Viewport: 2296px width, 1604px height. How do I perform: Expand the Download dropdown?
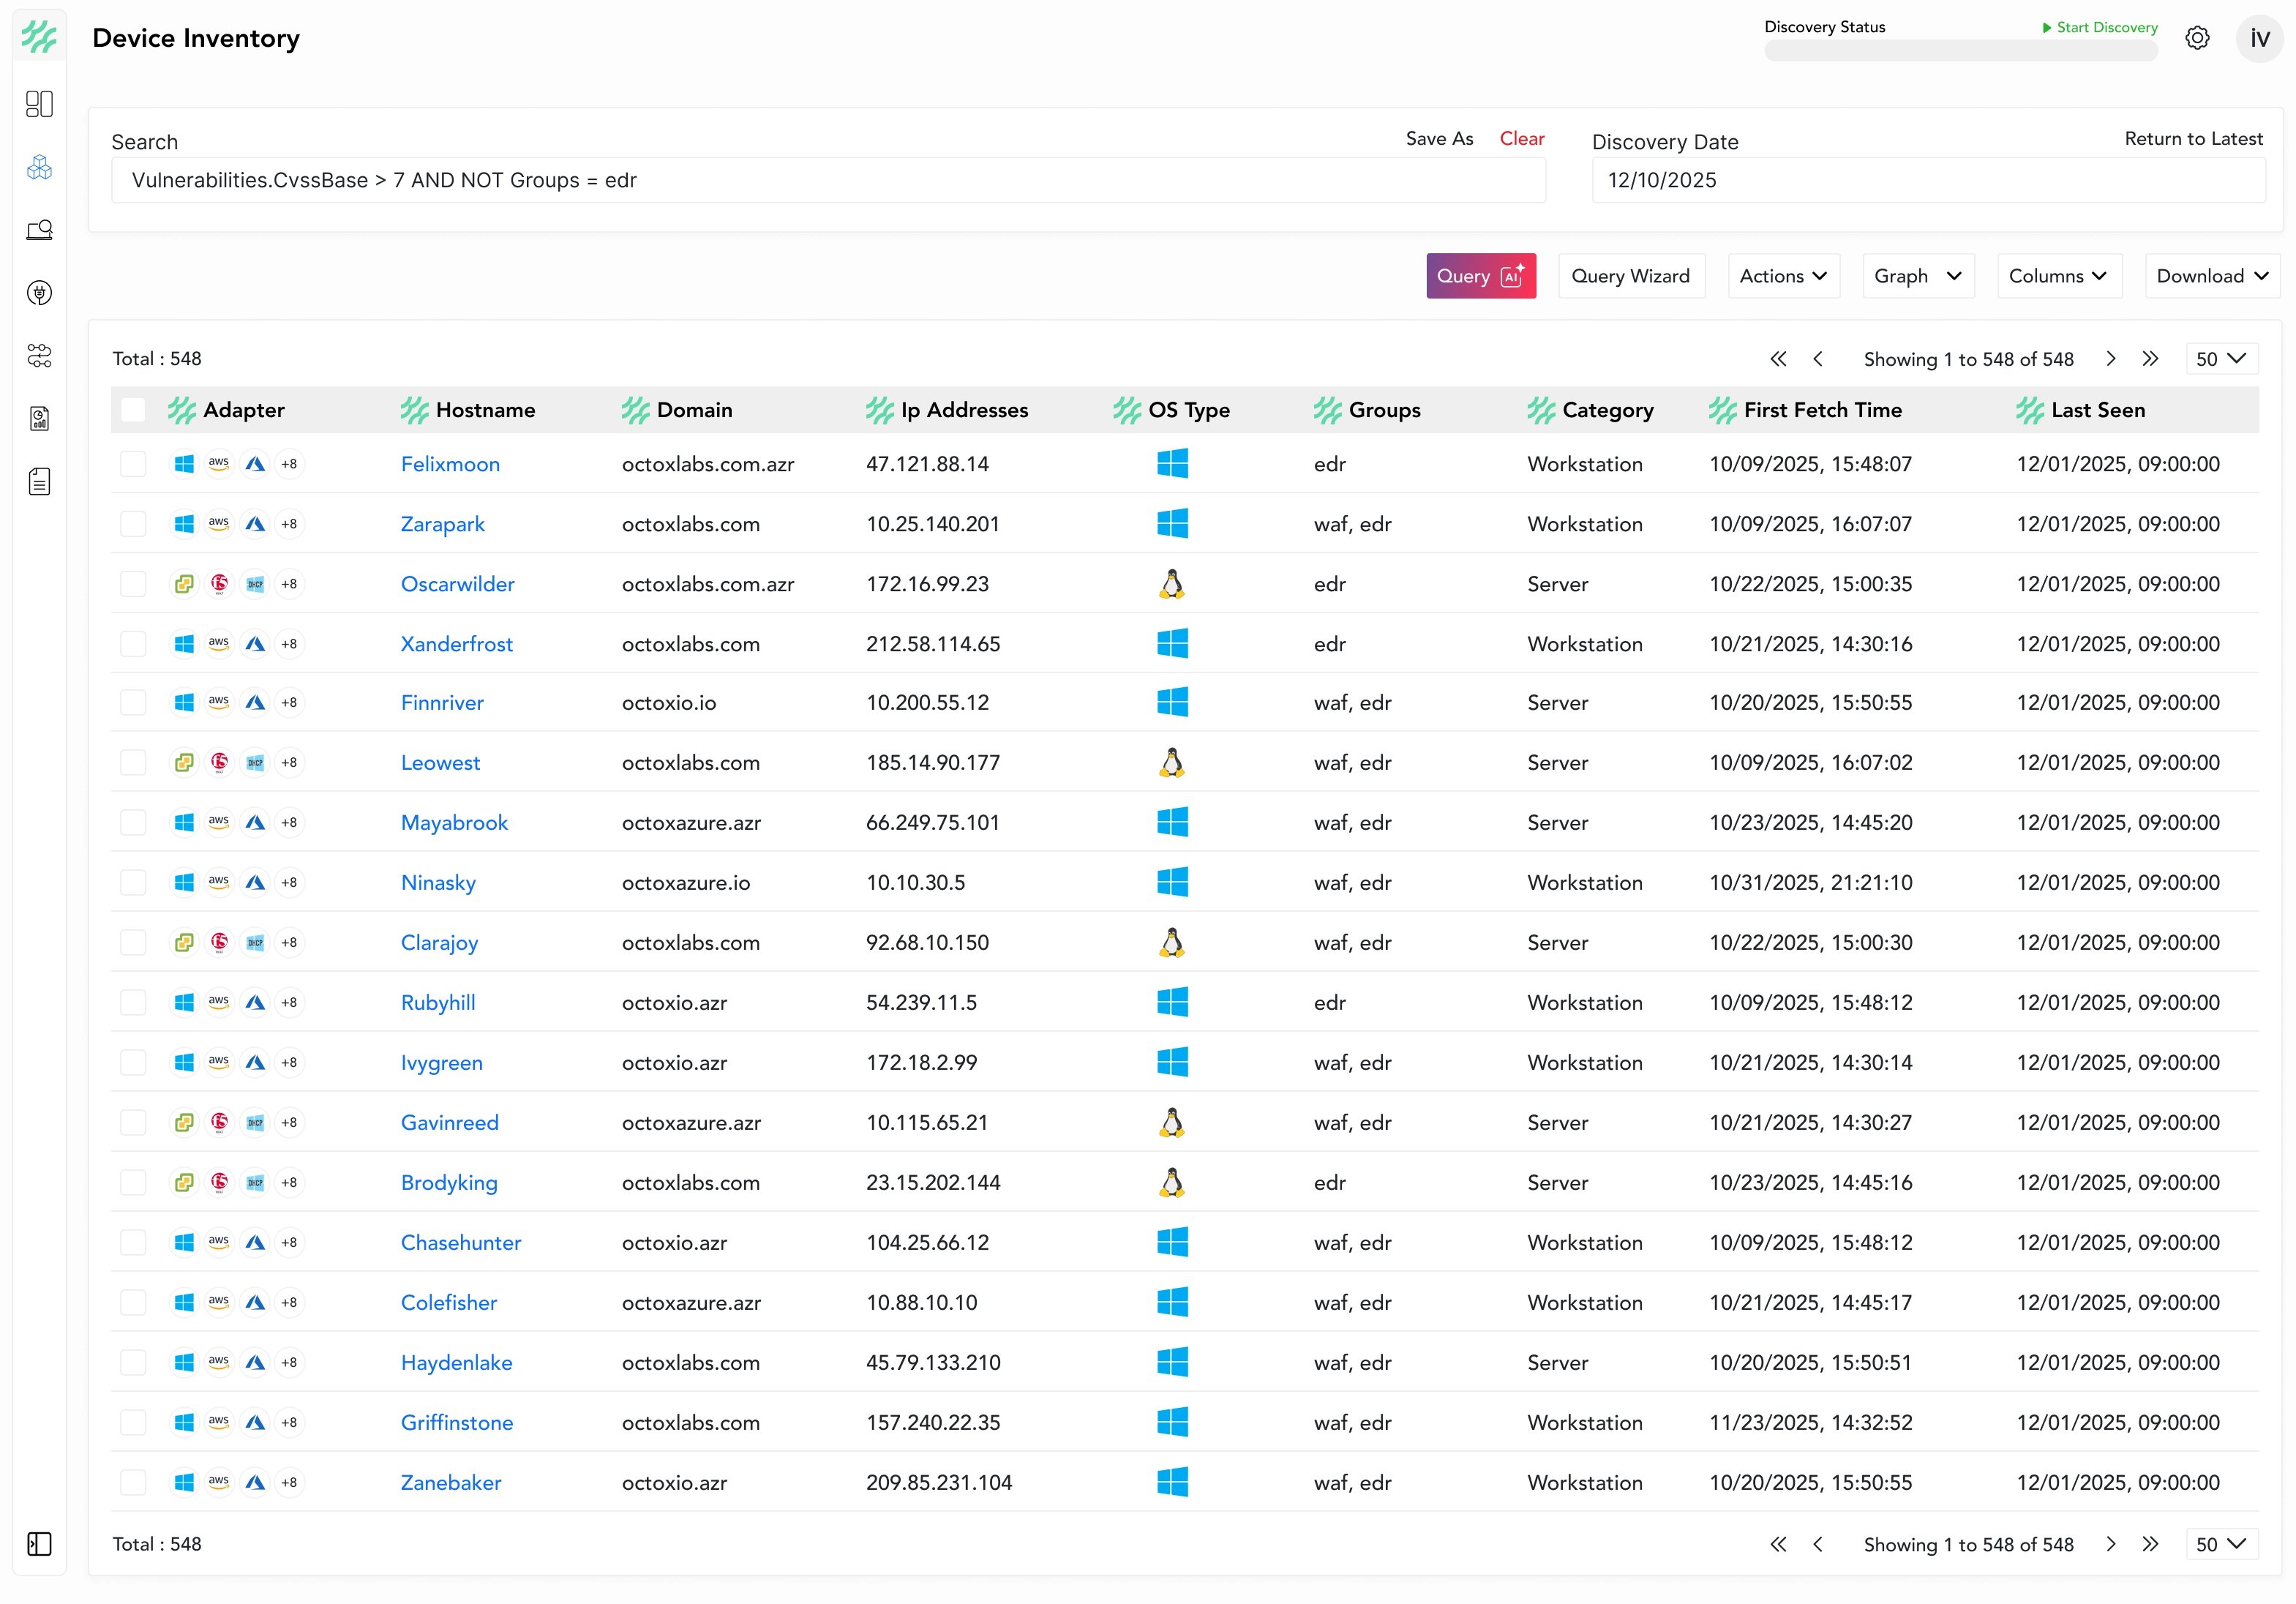tap(2213, 276)
